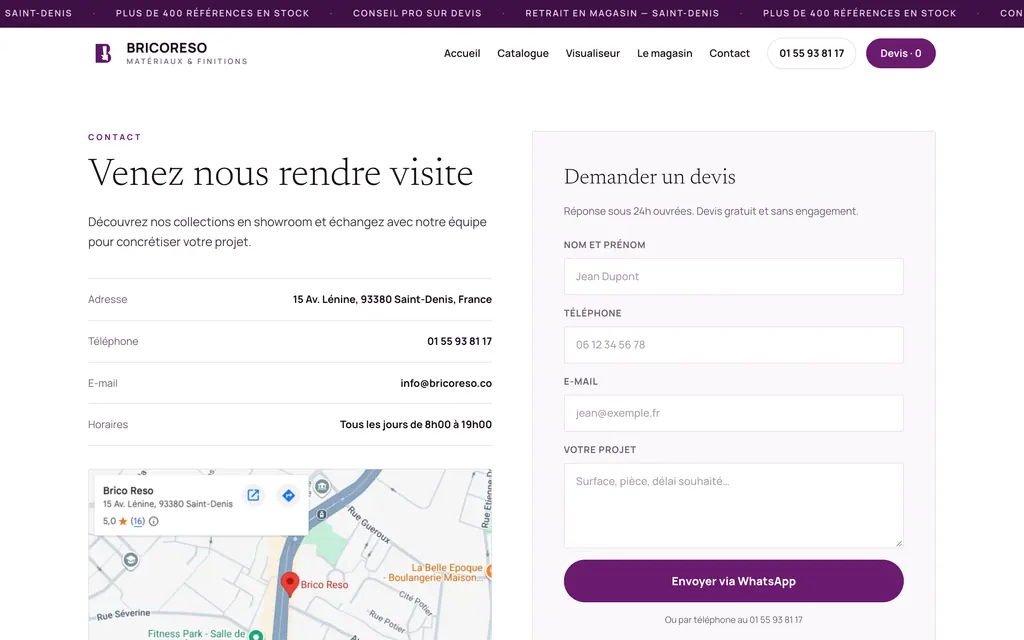The height and width of the screenshot is (640, 1024).
Task: Click the grey museum marker at top of map
Action: 322,487
